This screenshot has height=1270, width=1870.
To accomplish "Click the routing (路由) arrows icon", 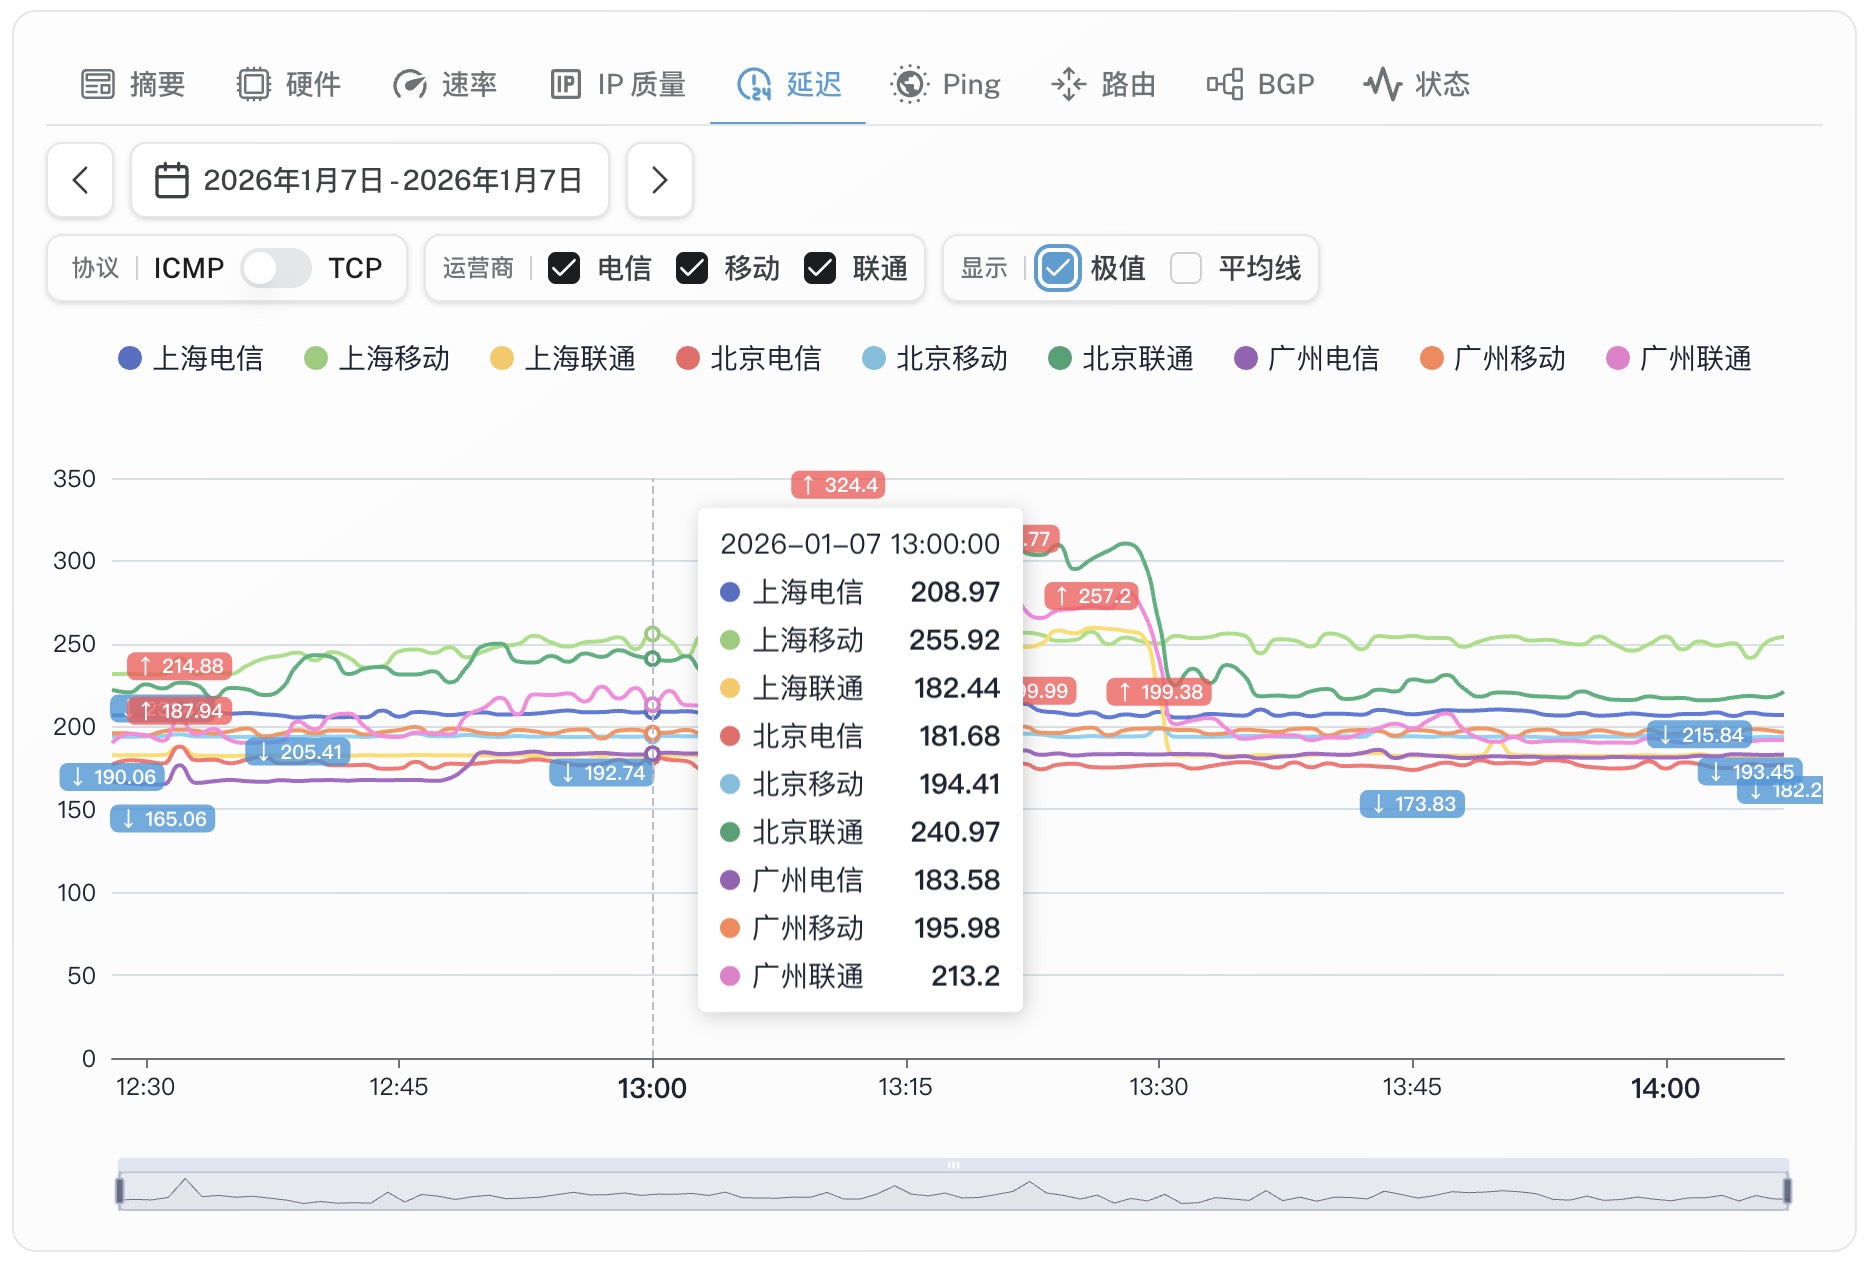I will [1069, 84].
